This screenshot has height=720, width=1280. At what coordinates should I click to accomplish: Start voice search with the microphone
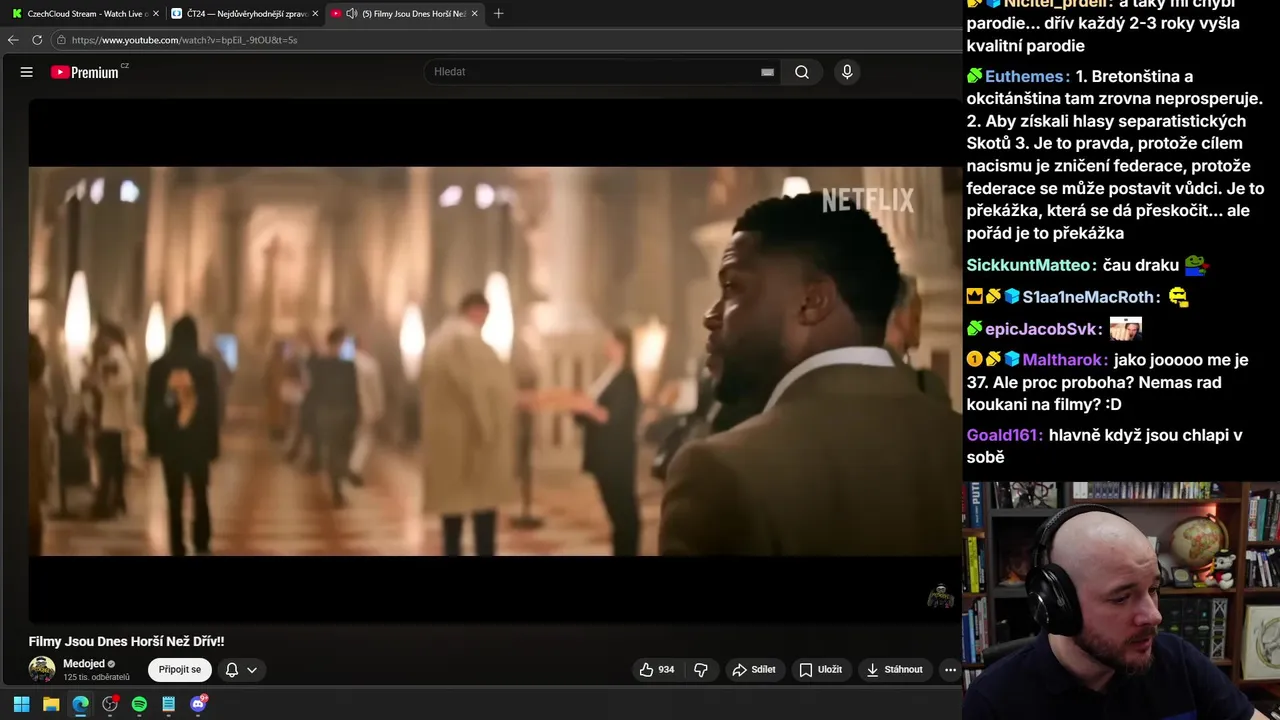847,72
